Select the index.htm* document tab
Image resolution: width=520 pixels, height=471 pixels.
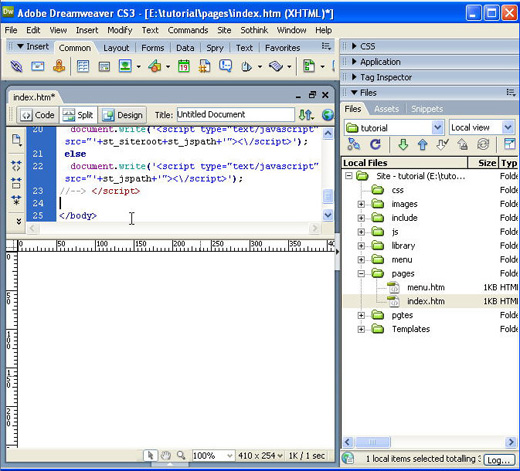tap(33, 97)
